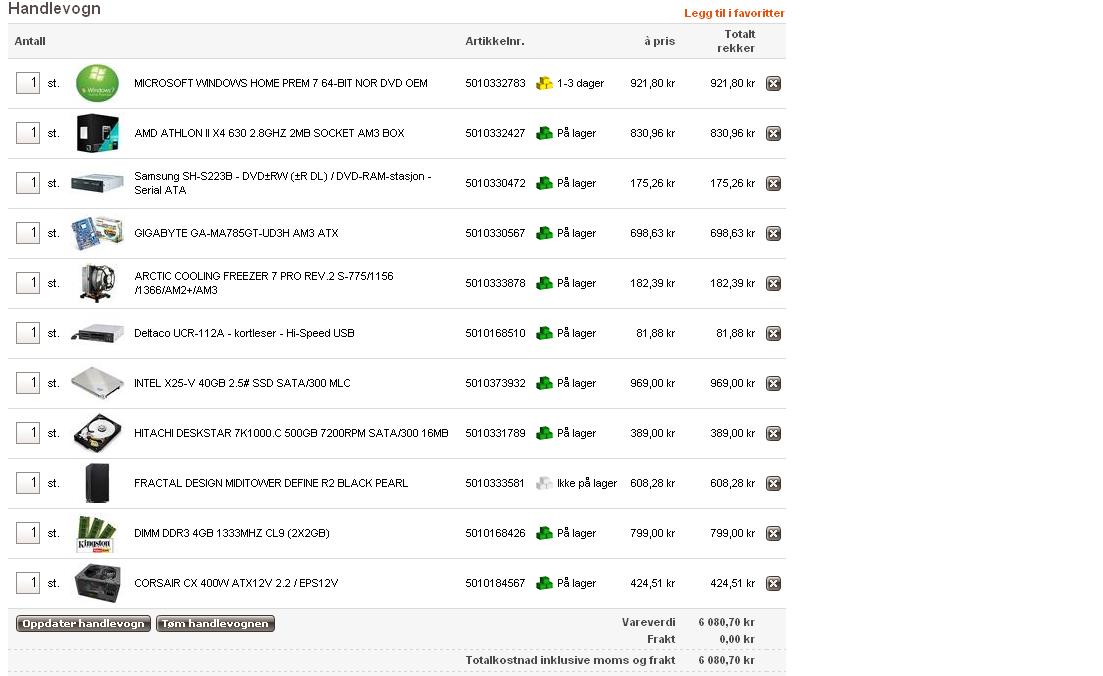
Task: Edit quantity field for Deltaco UCR-112A
Action: [x=28, y=333]
